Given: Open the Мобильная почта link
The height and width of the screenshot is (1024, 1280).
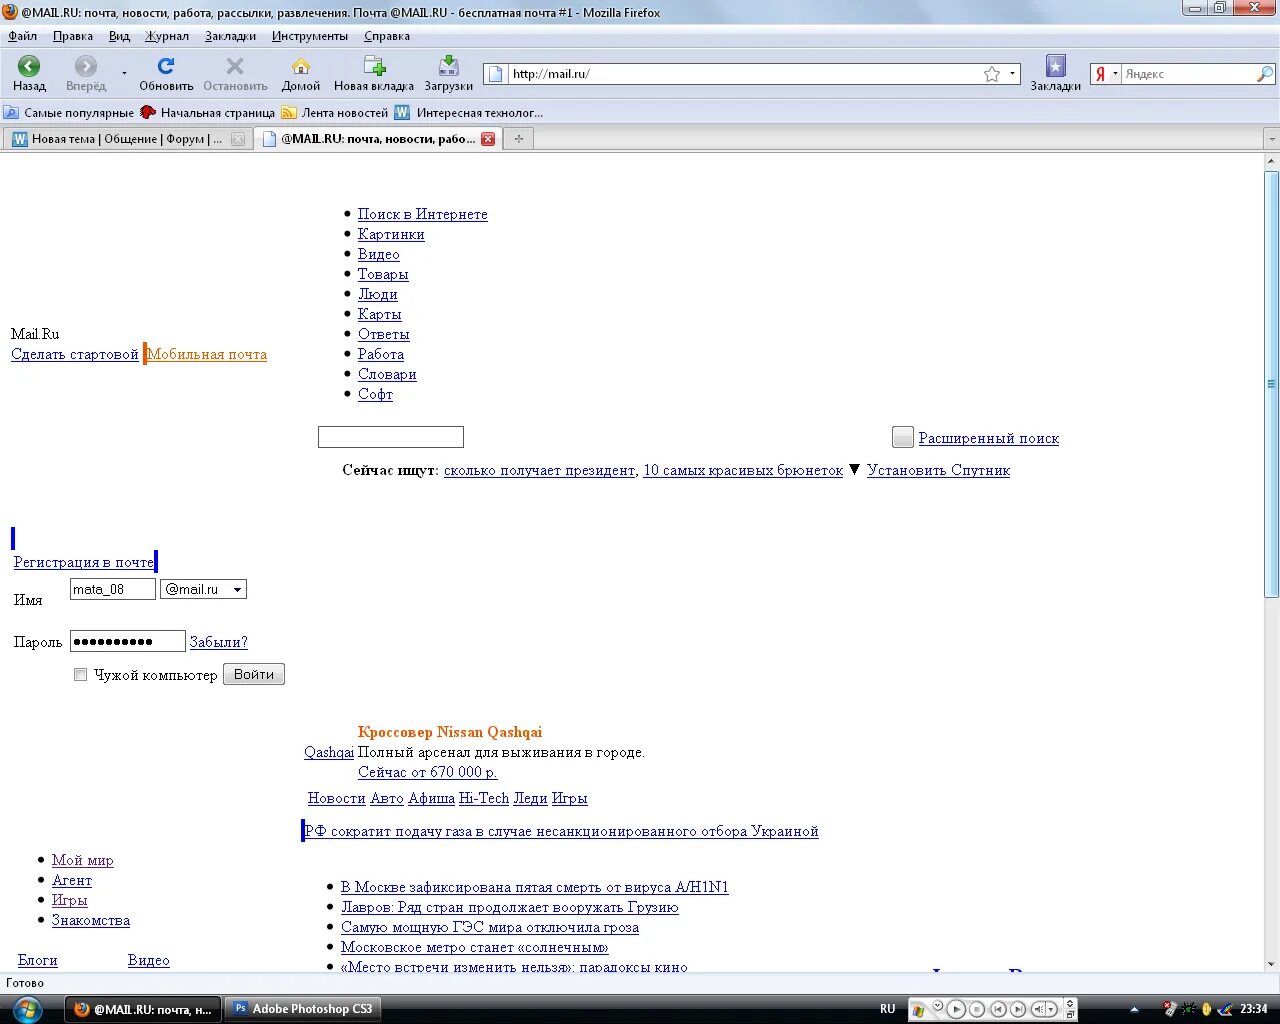Looking at the screenshot, I should (x=207, y=354).
